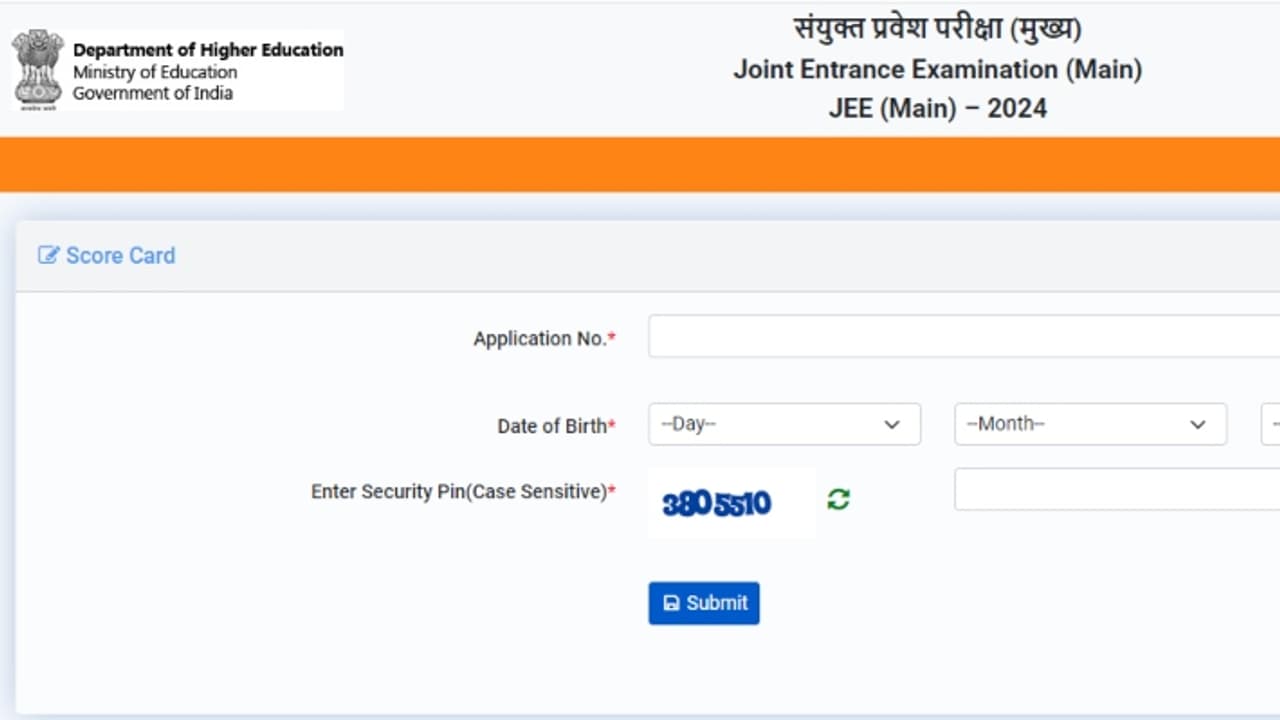Click the JEE (Main) – 2024 title
This screenshot has height=720, width=1280.
(x=937, y=108)
